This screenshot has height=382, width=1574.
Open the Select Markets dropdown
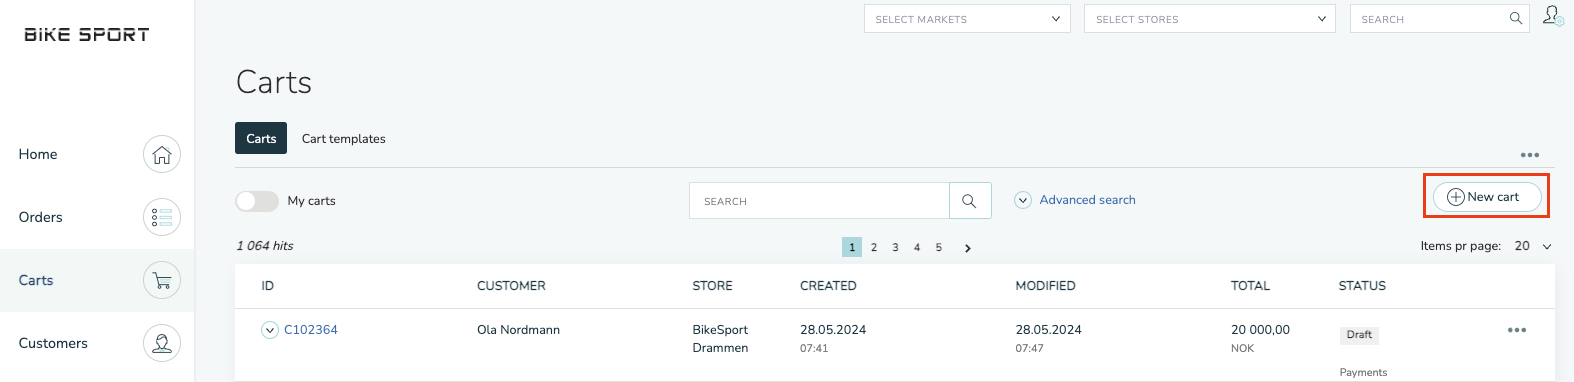pyautogui.click(x=967, y=19)
